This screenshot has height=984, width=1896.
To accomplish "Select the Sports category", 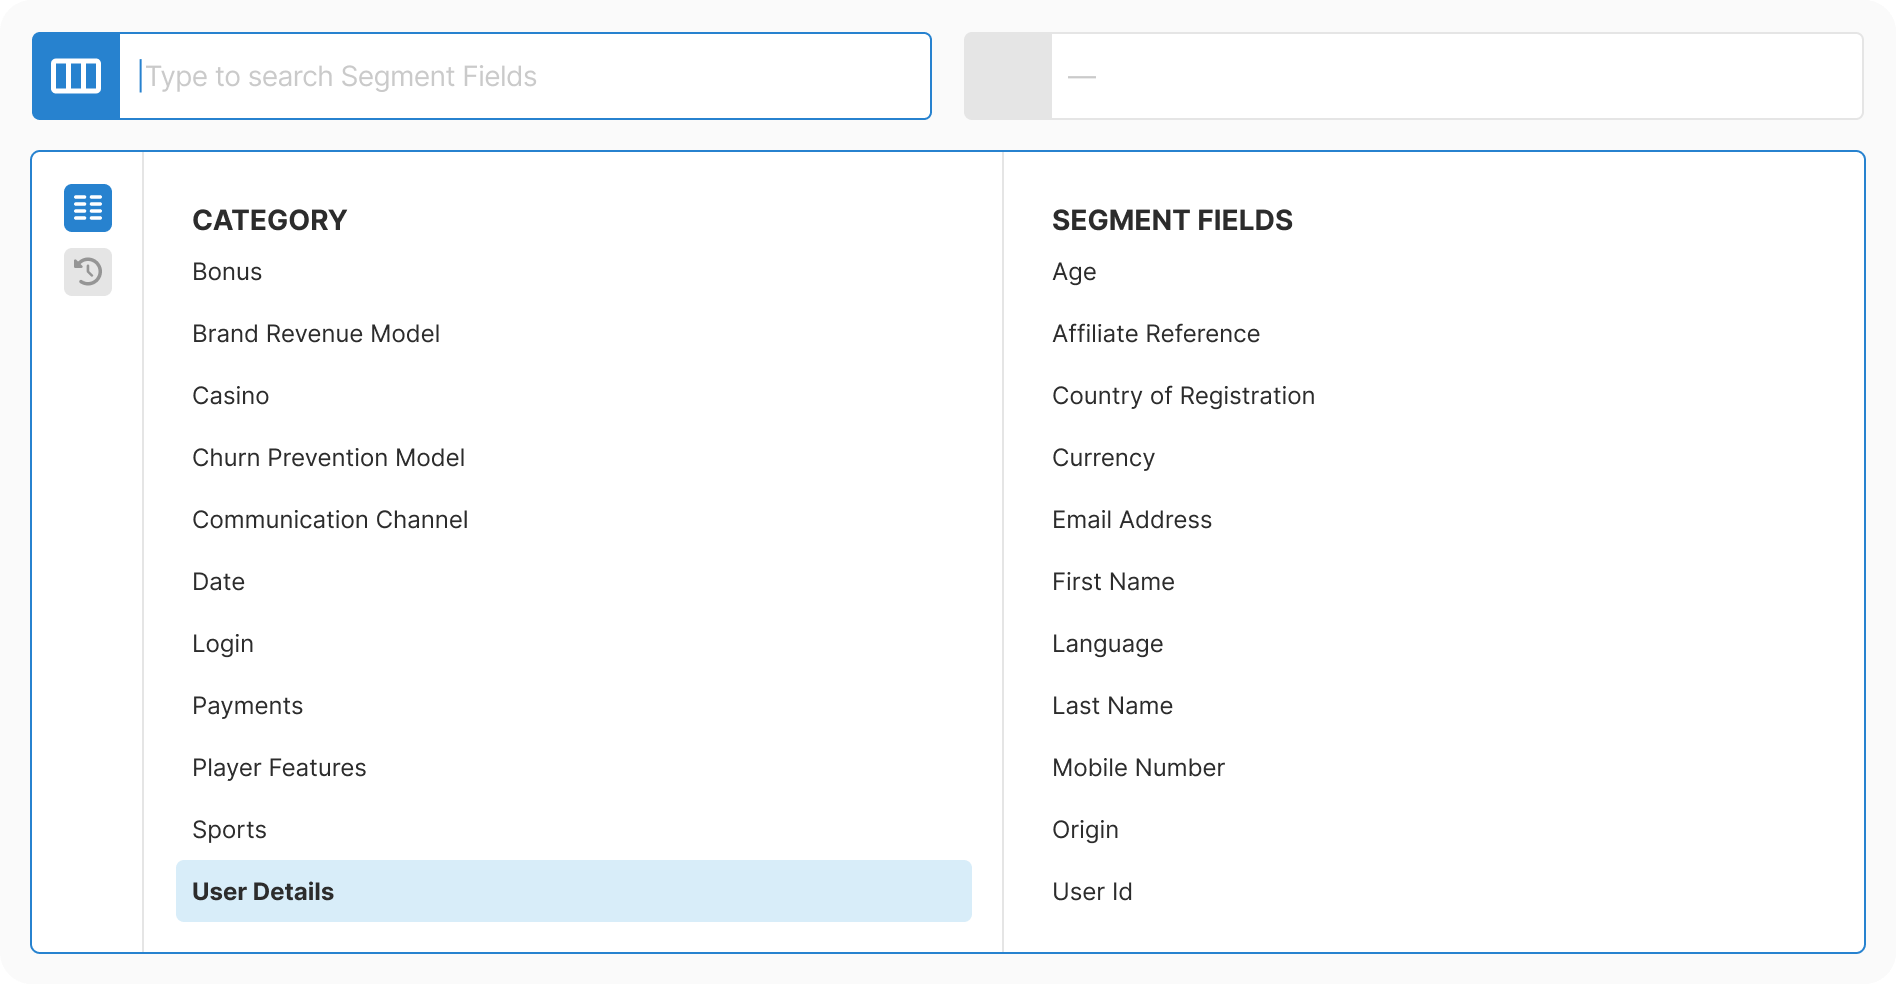I will [229, 829].
